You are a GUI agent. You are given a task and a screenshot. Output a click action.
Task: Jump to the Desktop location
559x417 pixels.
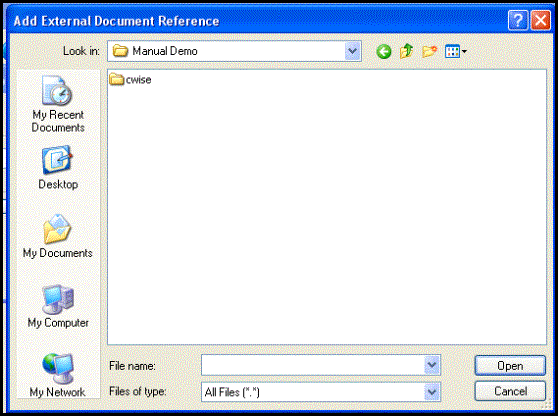(58, 168)
